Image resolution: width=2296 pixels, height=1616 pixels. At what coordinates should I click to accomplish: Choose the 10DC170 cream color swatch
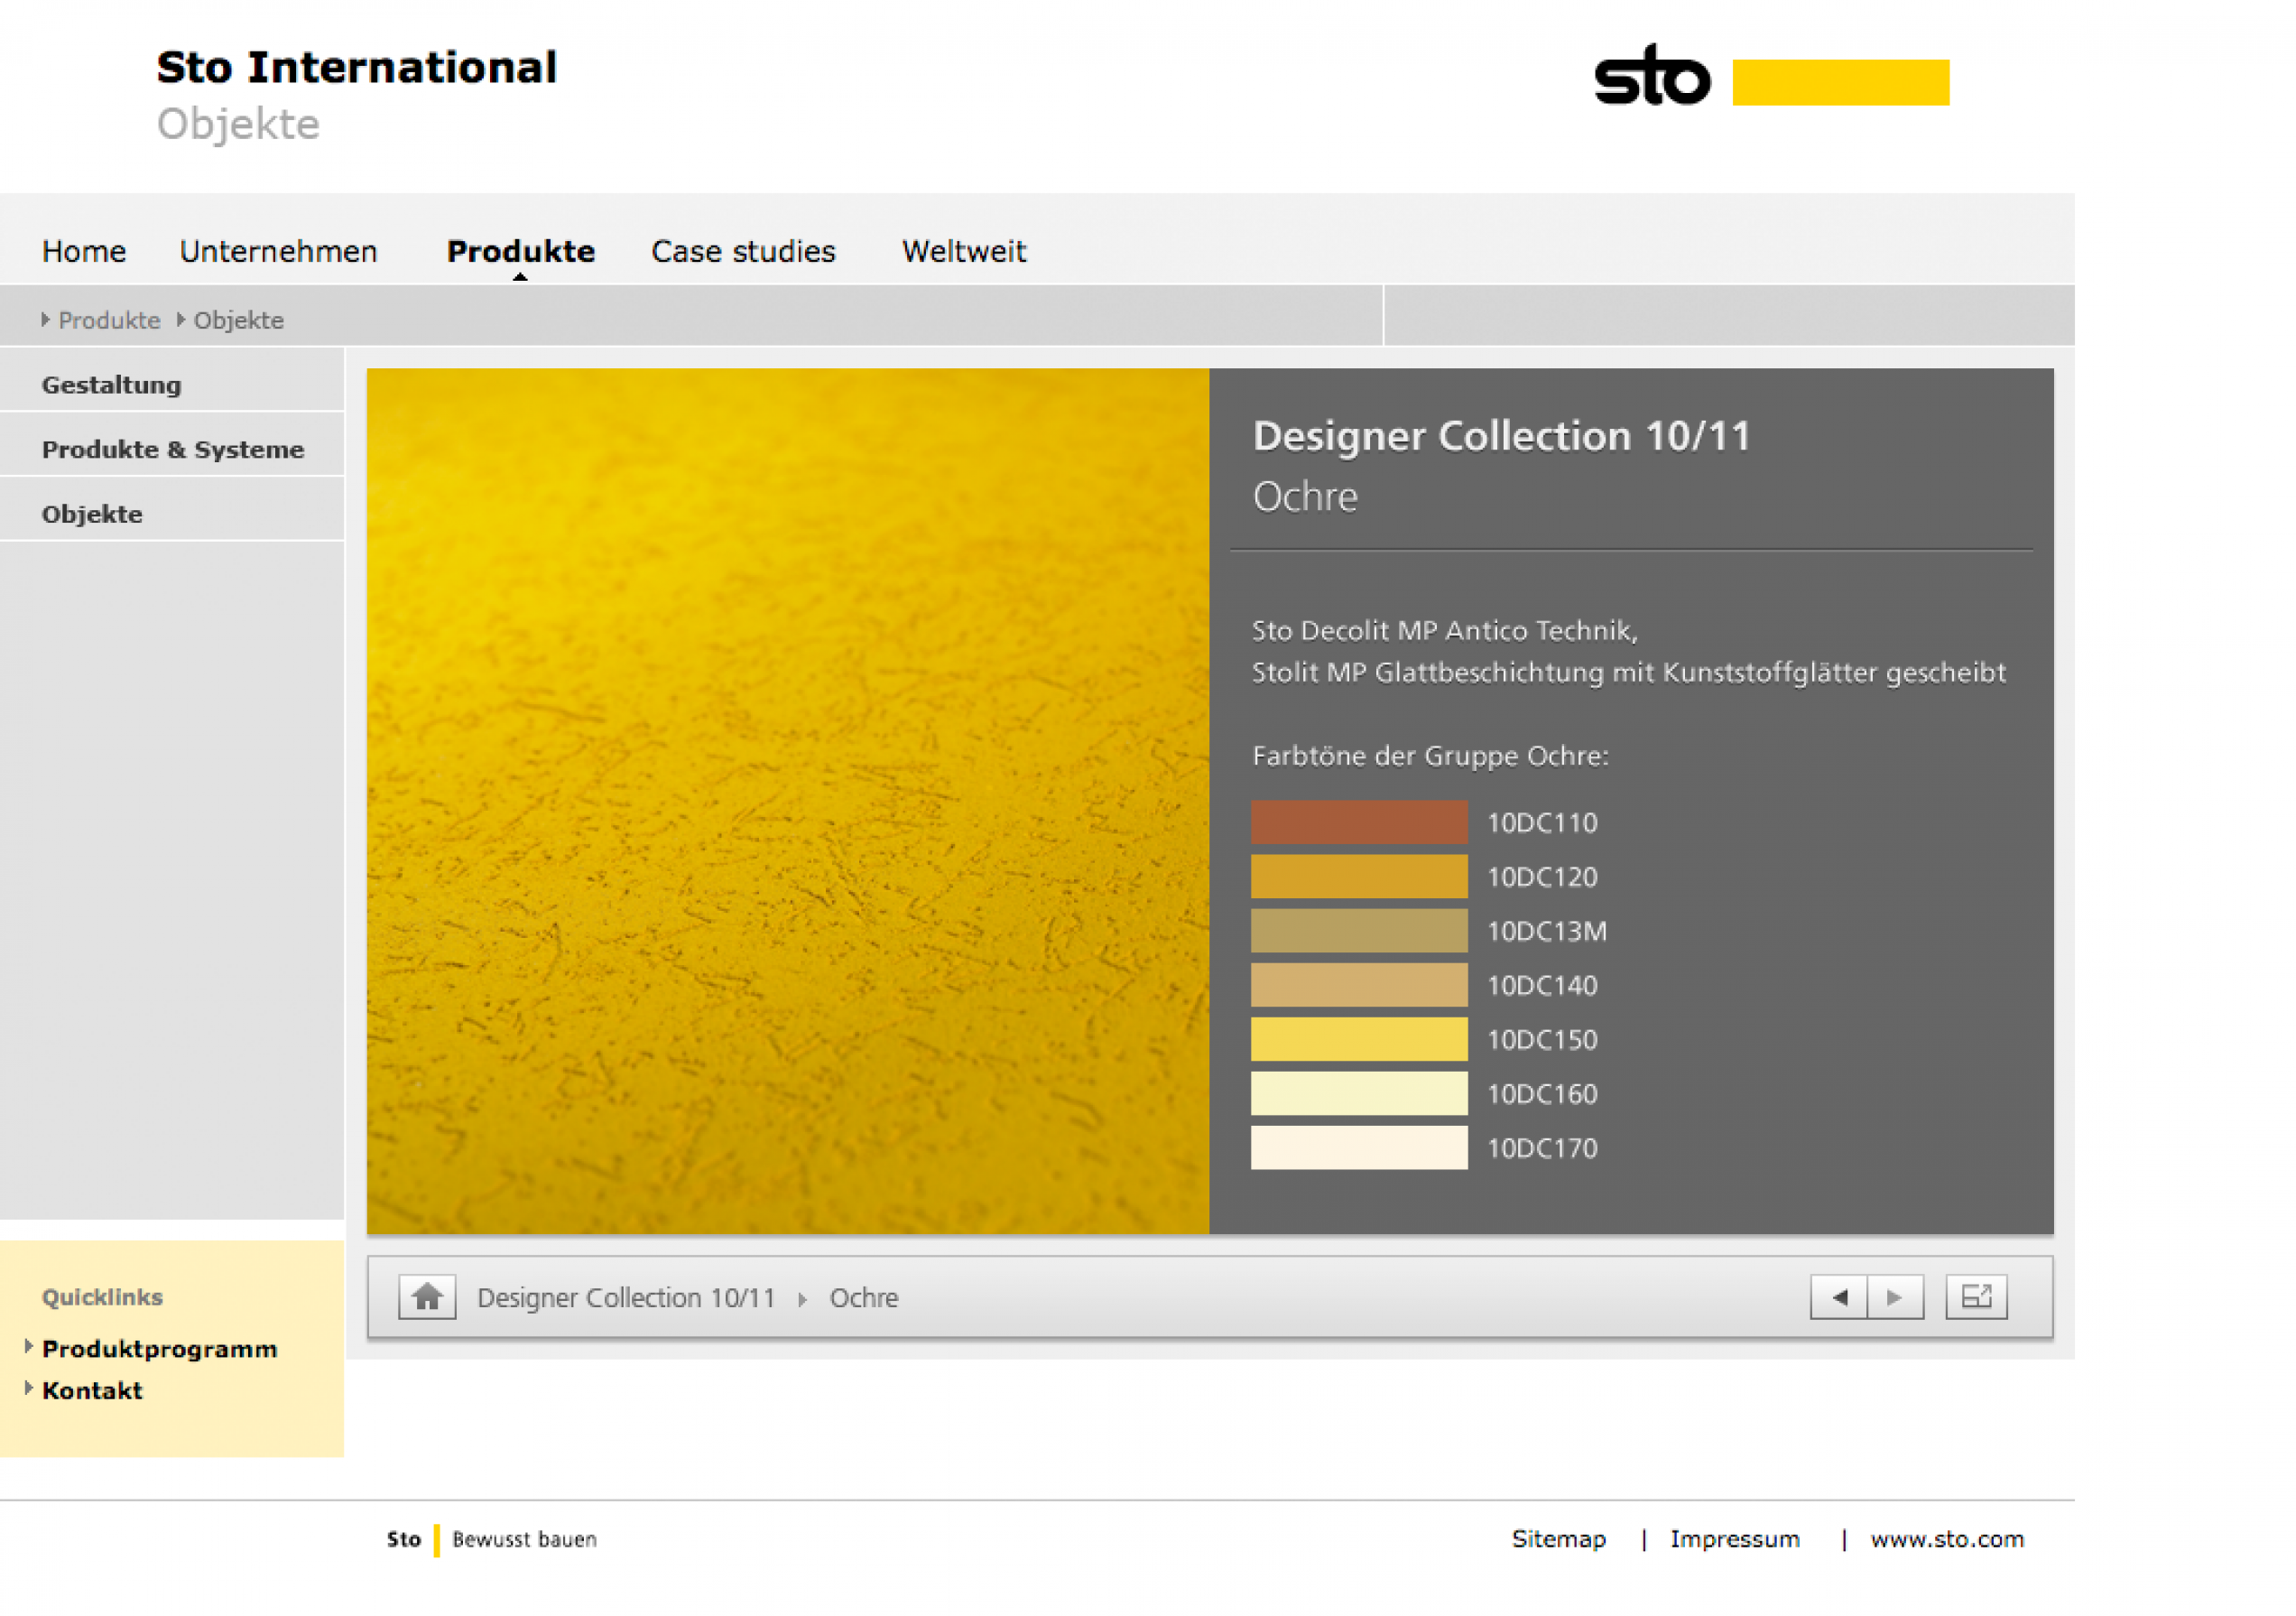pos(1359,1147)
